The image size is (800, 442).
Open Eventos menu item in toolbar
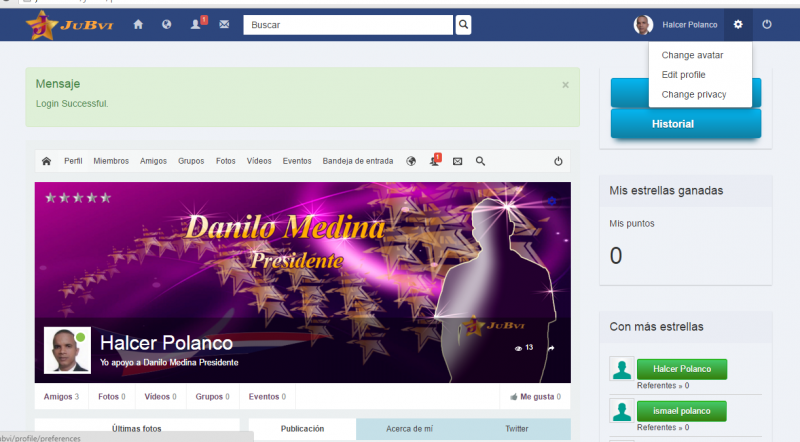pyautogui.click(x=297, y=161)
